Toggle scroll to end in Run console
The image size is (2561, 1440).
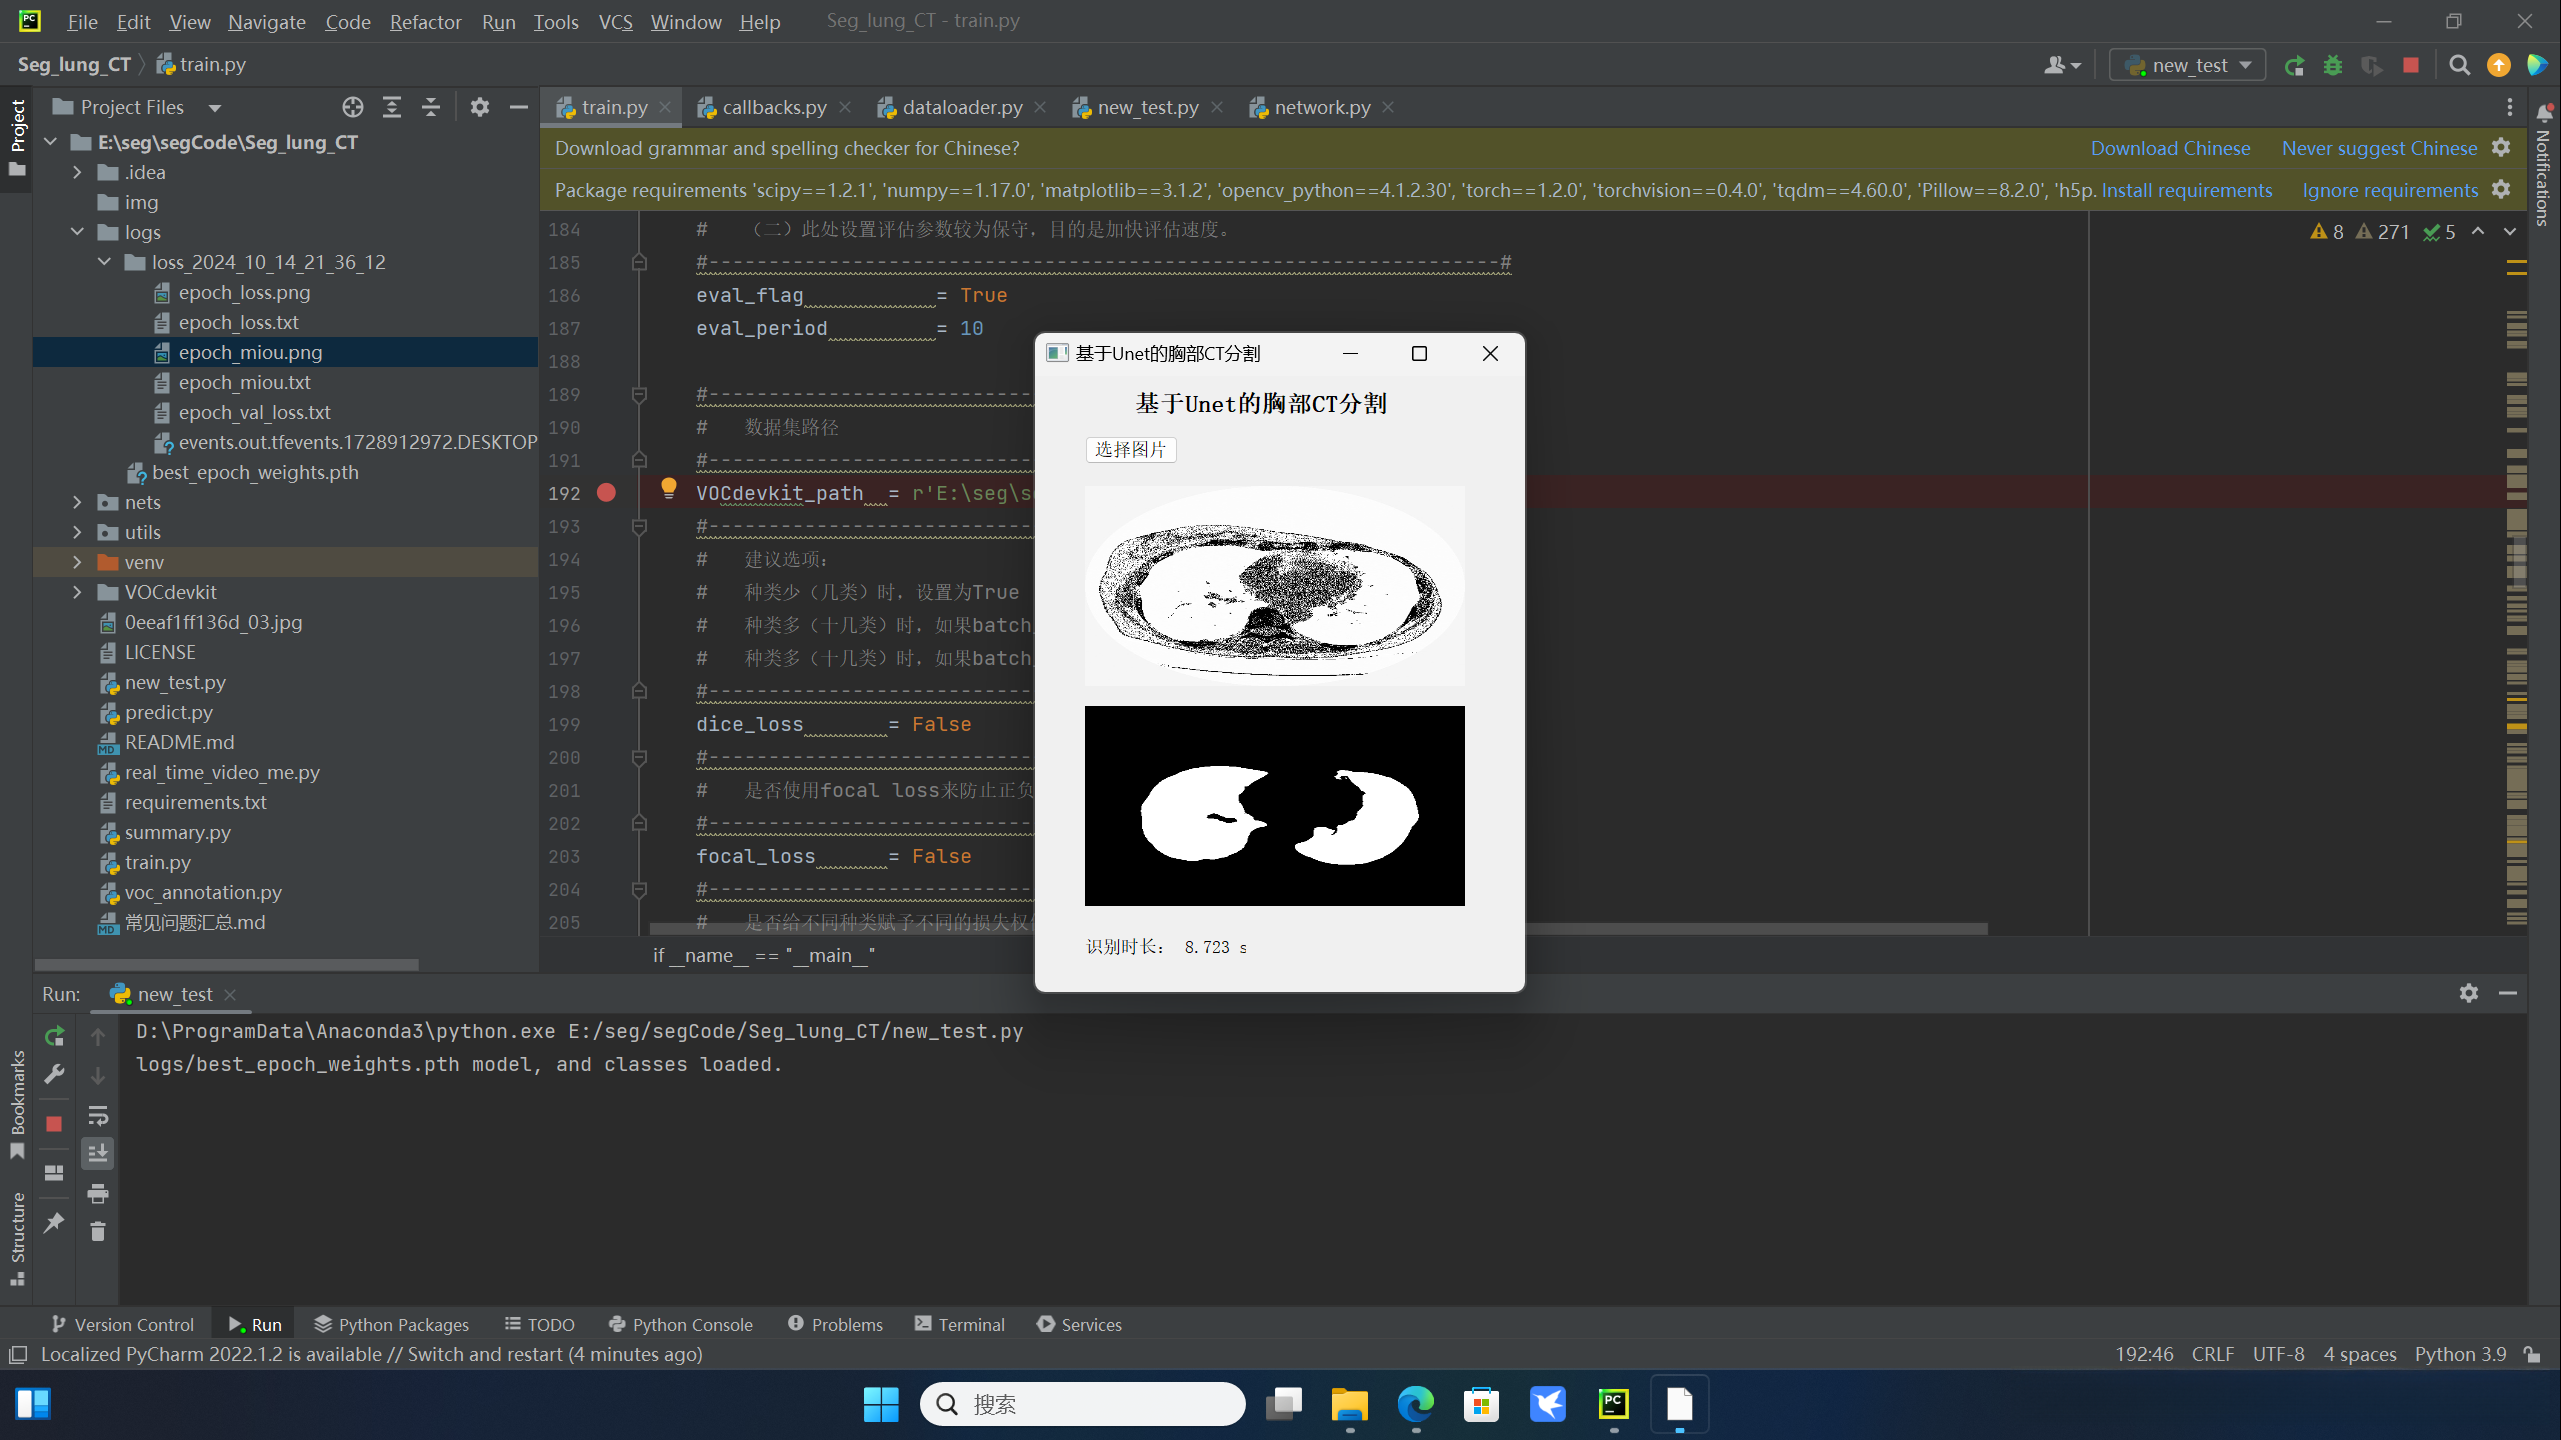[97, 1154]
